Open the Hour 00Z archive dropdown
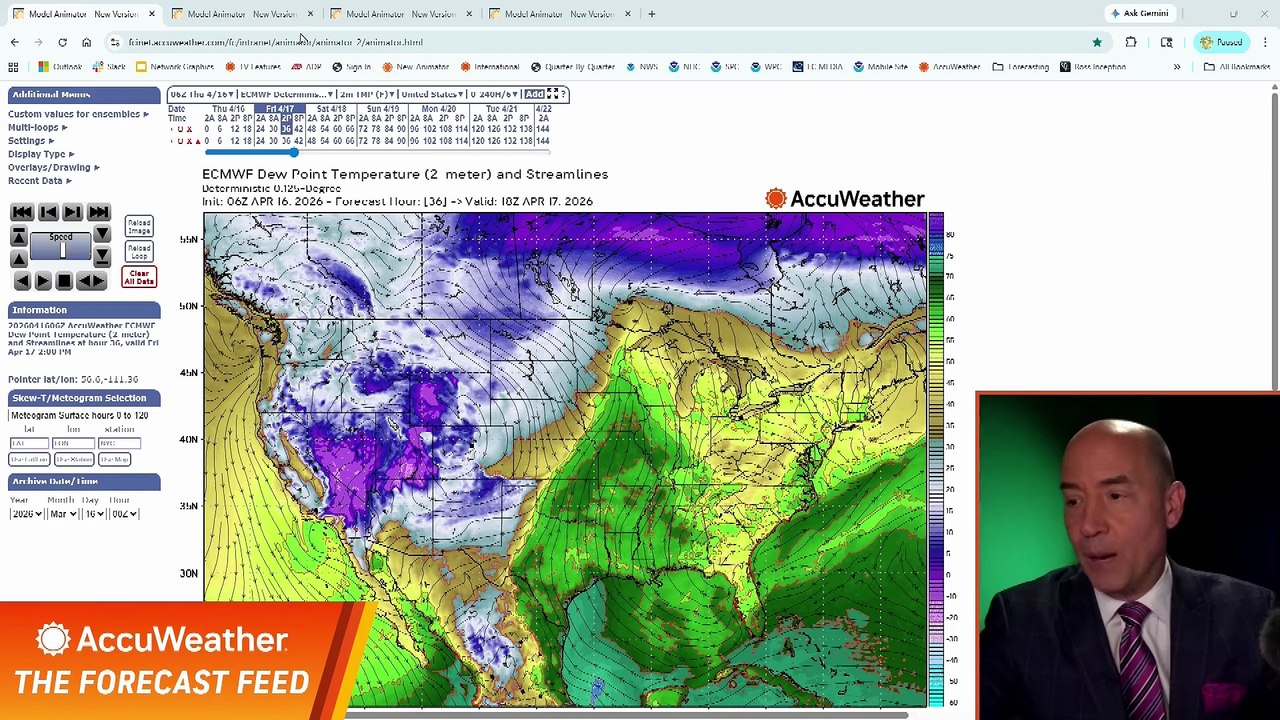 click(124, 514)
